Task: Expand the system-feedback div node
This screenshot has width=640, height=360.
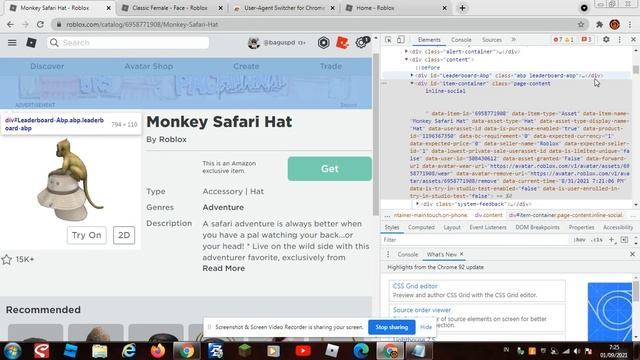Action: tap(417, 204)
